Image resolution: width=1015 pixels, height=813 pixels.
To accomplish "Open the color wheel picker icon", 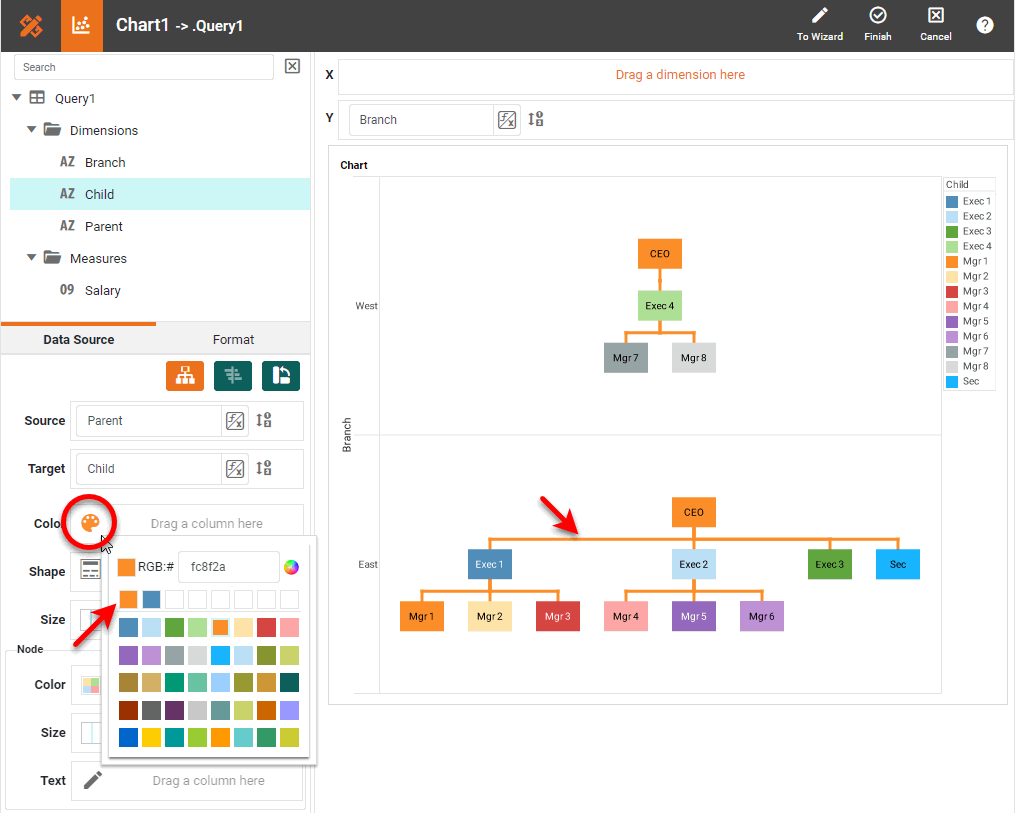I will [291, 568].
